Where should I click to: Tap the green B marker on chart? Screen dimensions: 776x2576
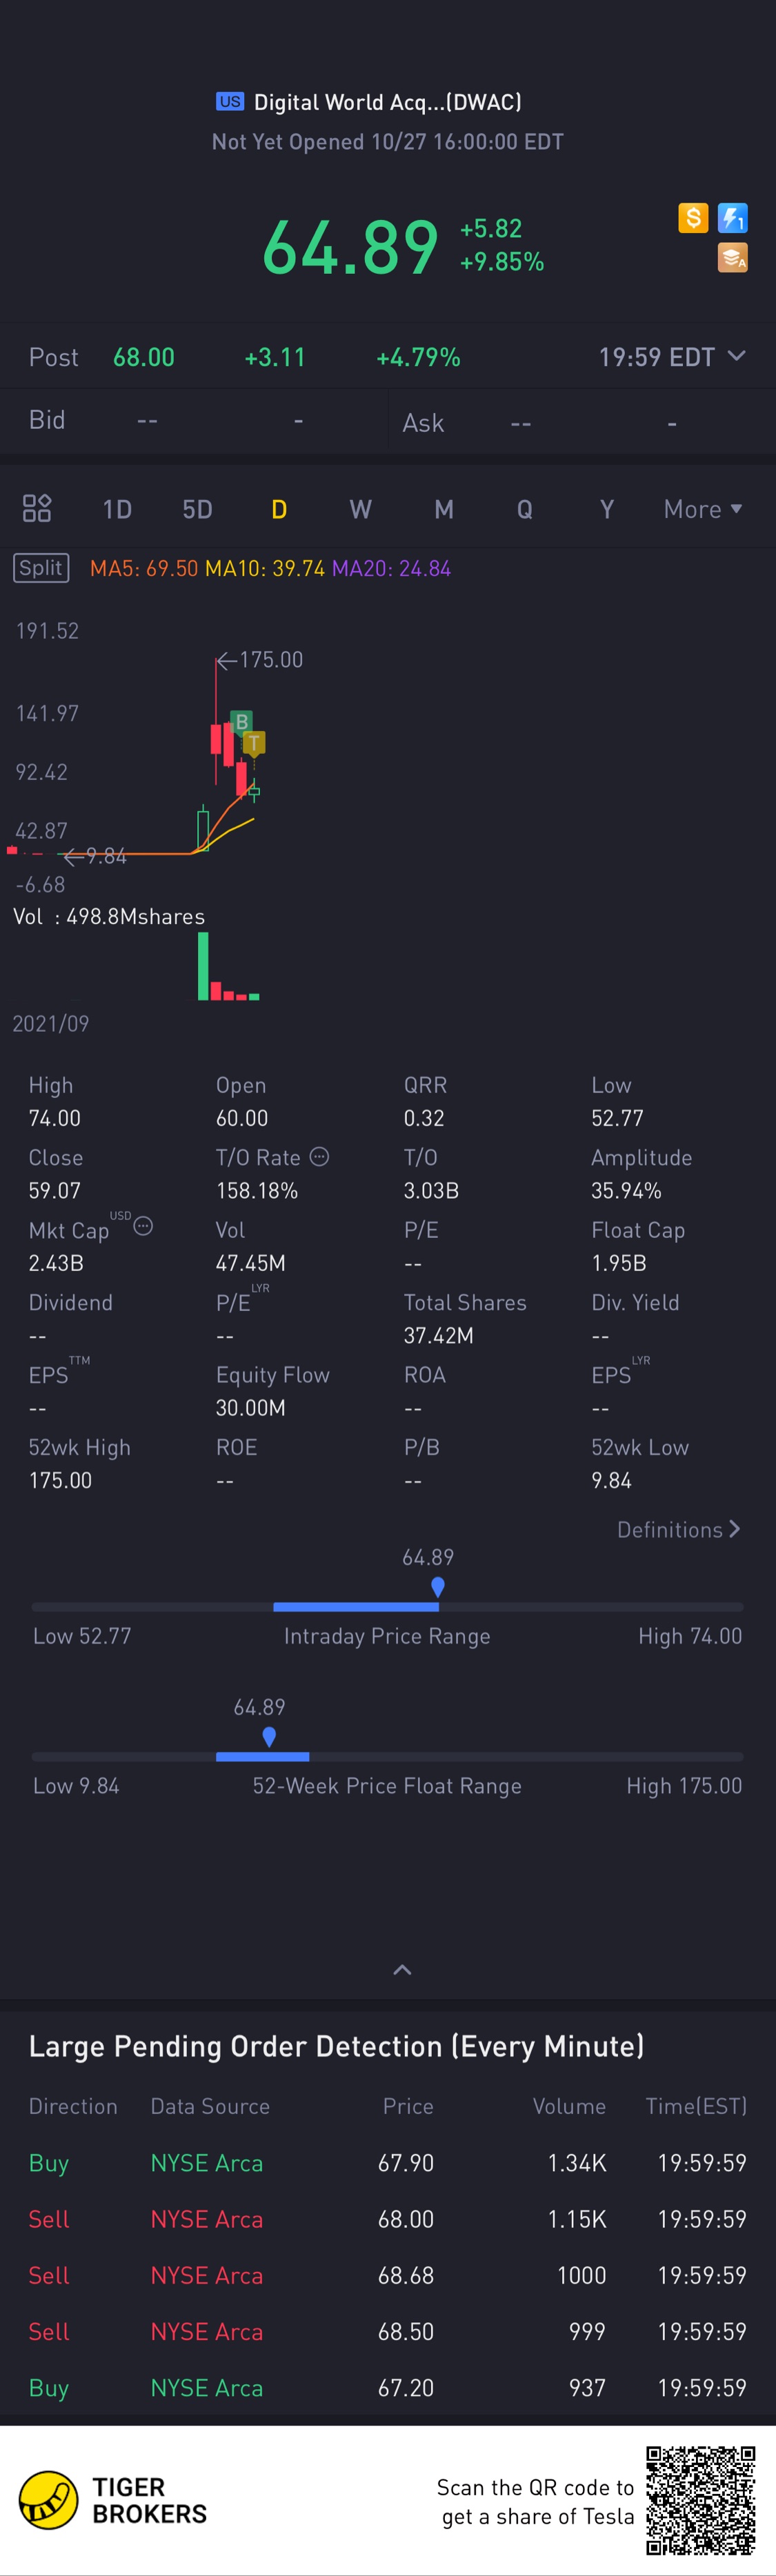tap(241, 721)
